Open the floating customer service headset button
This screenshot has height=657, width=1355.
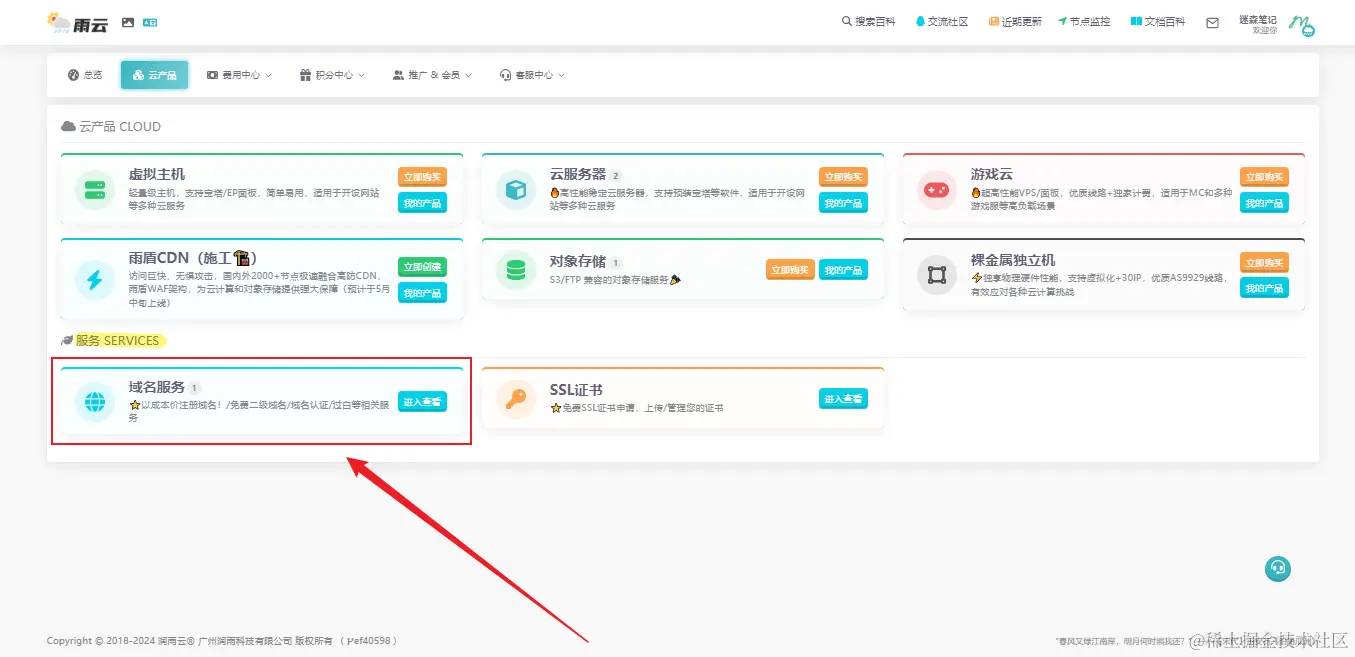point(1277,568)
